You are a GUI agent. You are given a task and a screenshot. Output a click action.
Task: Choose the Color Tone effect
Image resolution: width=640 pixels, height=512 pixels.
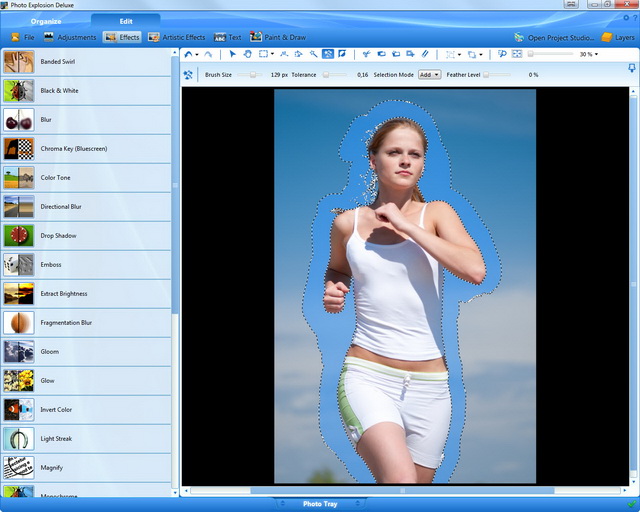pyautogui.click(x=86, y=178)
